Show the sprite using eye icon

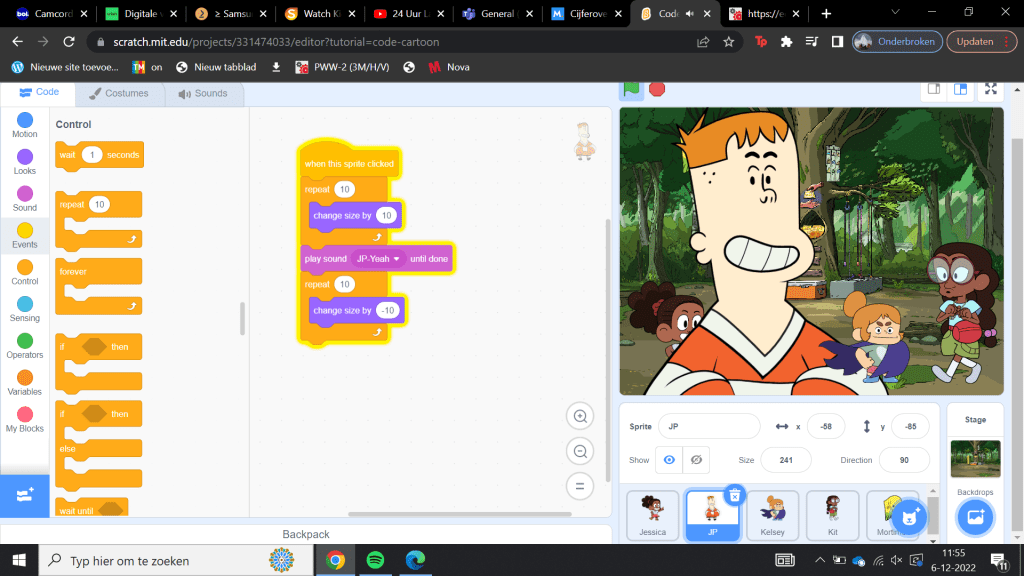click(x=669, y=460)
